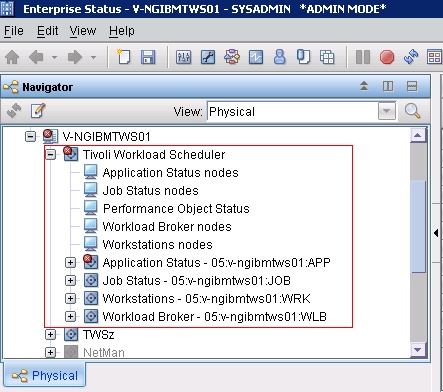Viewport: 443px width, 392px height.
Task: Open the Properties editor sliders icon
Action: [183, 57]
